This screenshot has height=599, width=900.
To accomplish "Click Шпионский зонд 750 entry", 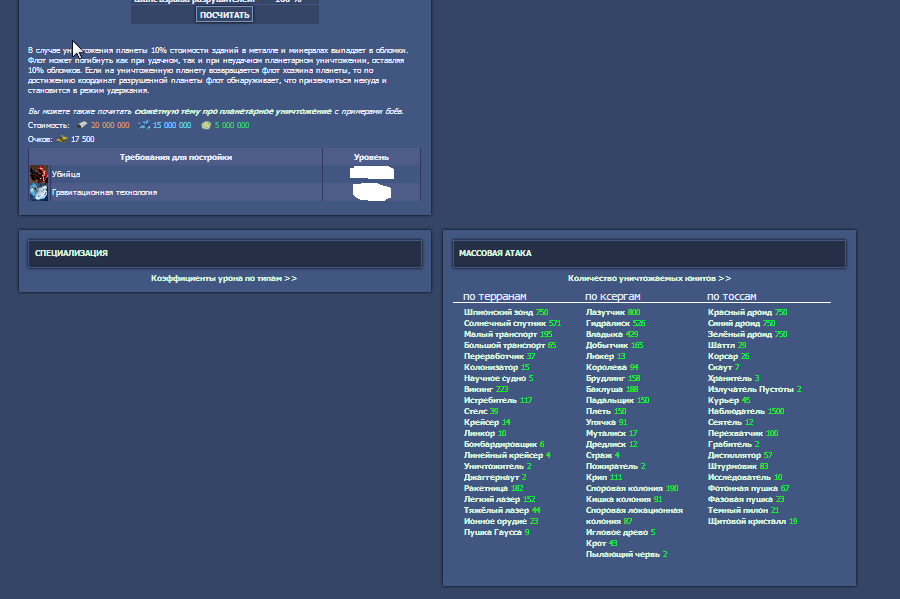I will pos(506,312).
